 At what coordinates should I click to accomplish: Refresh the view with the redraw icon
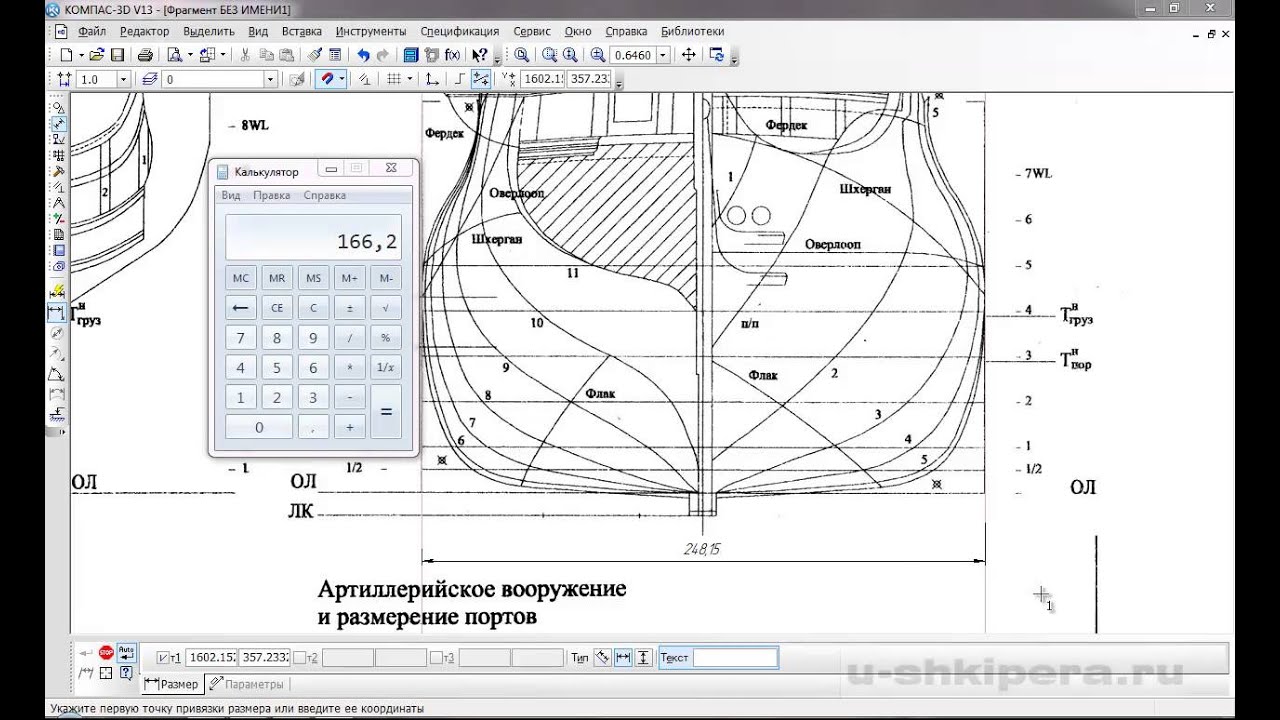coord(717,55)
